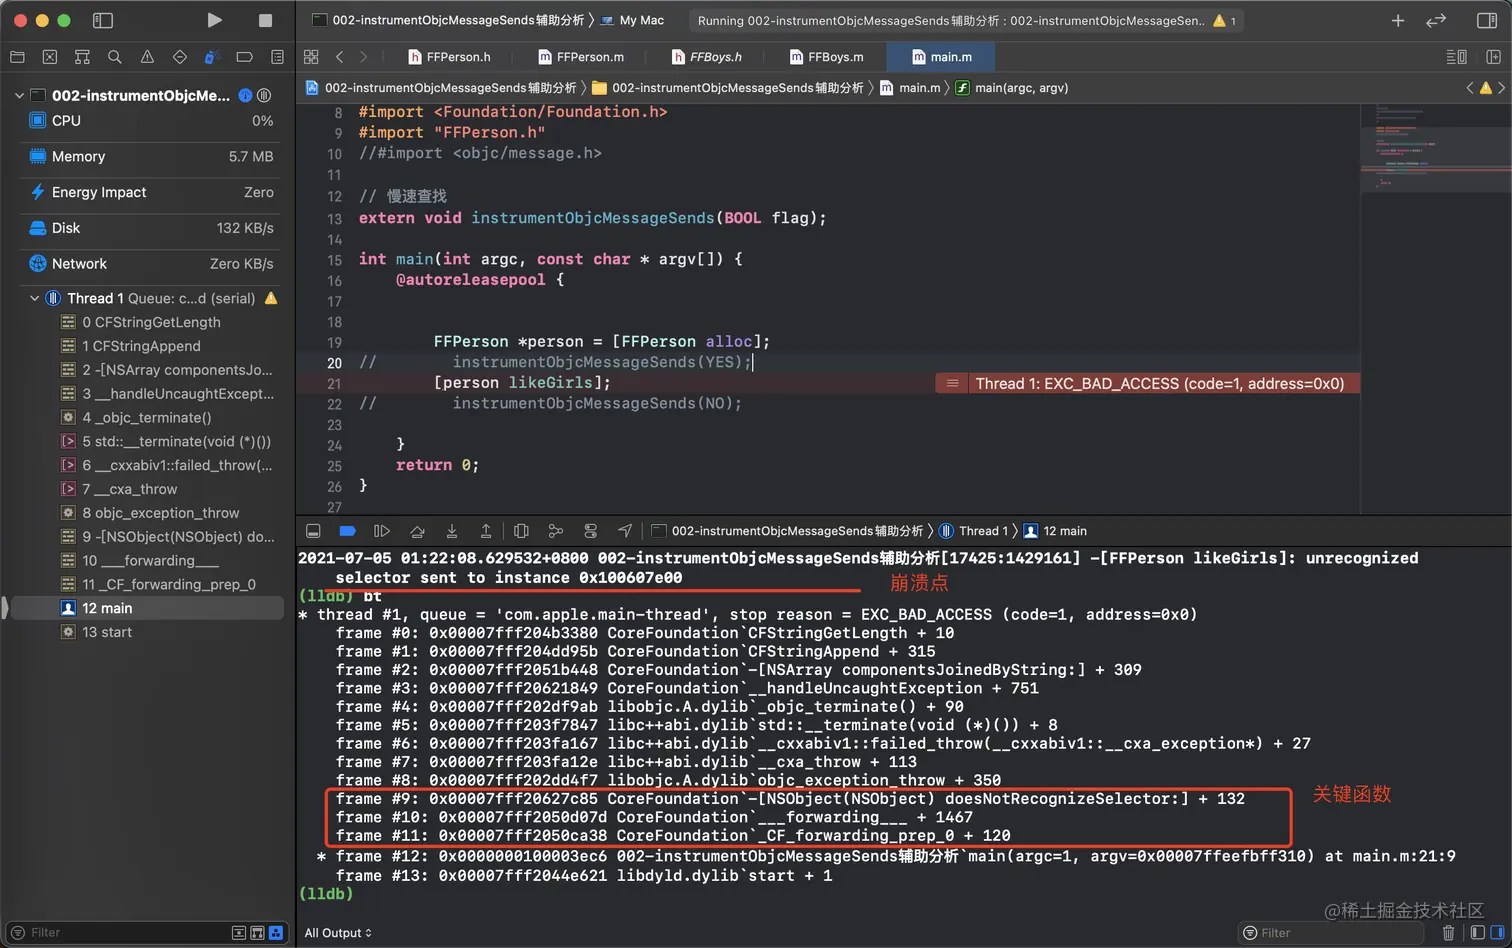Switch to the FFBoys.m tab
Screen dimensions: 1512x948
click(827, 57)
